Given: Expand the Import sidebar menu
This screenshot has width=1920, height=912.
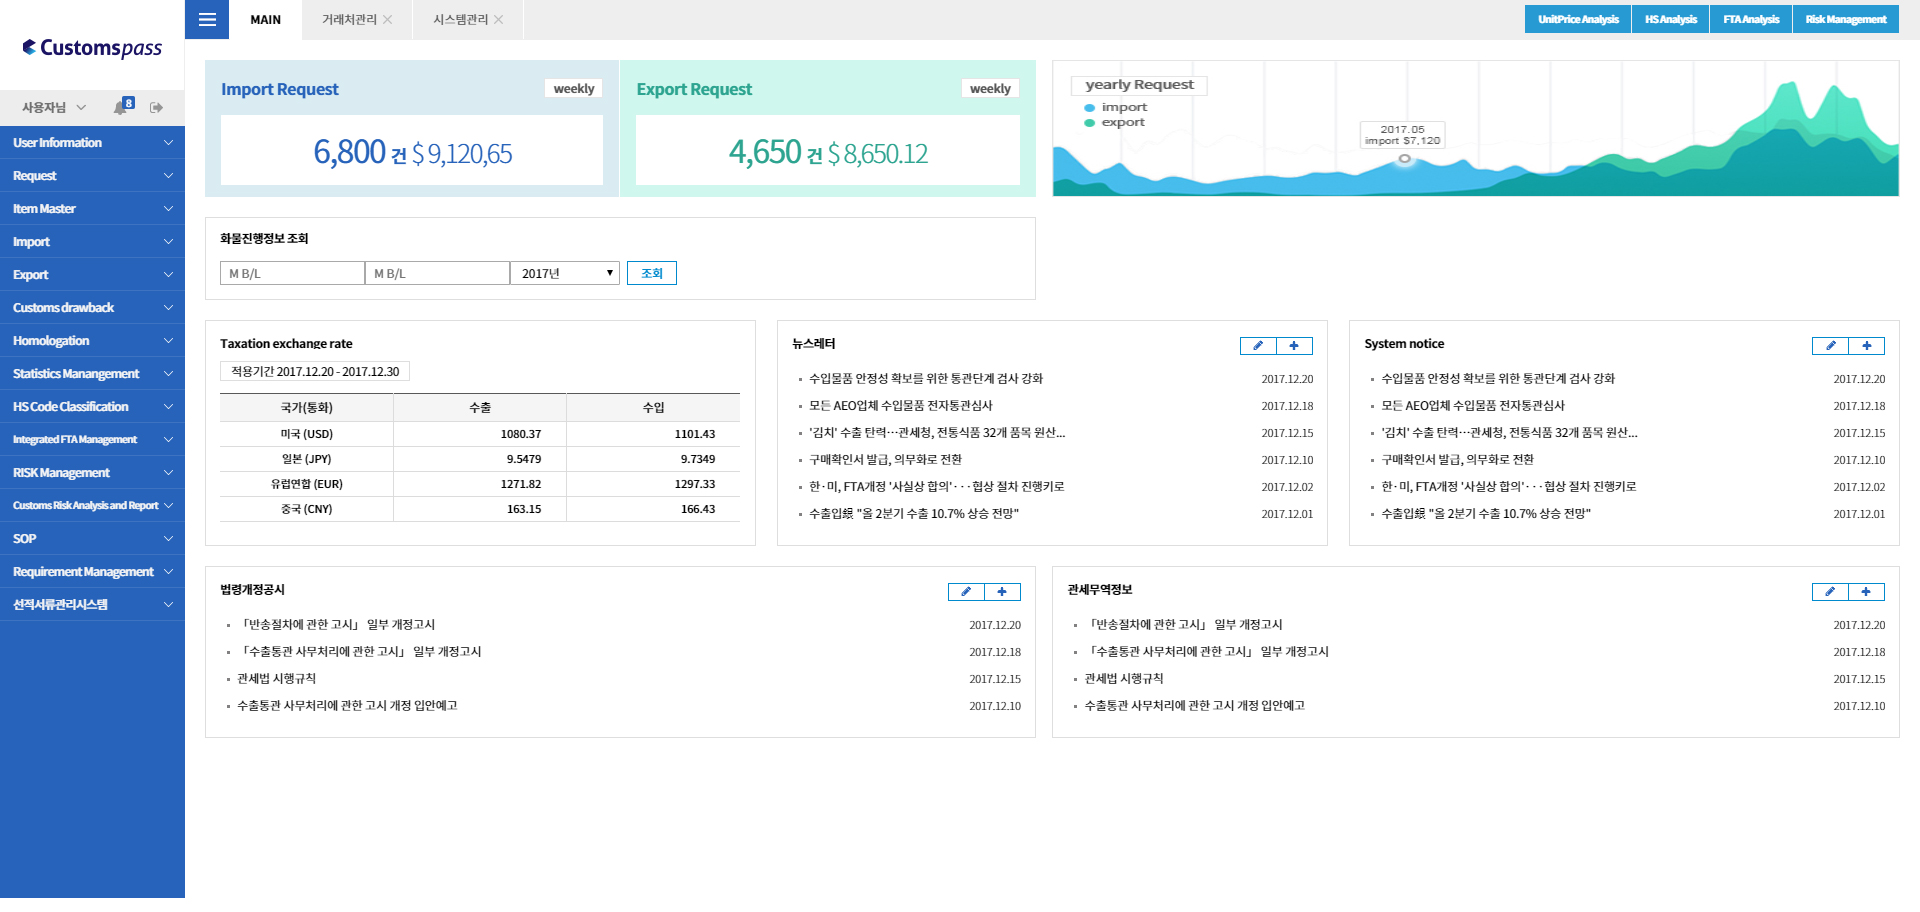Looking at the screenshot, I should click(92, 242).
